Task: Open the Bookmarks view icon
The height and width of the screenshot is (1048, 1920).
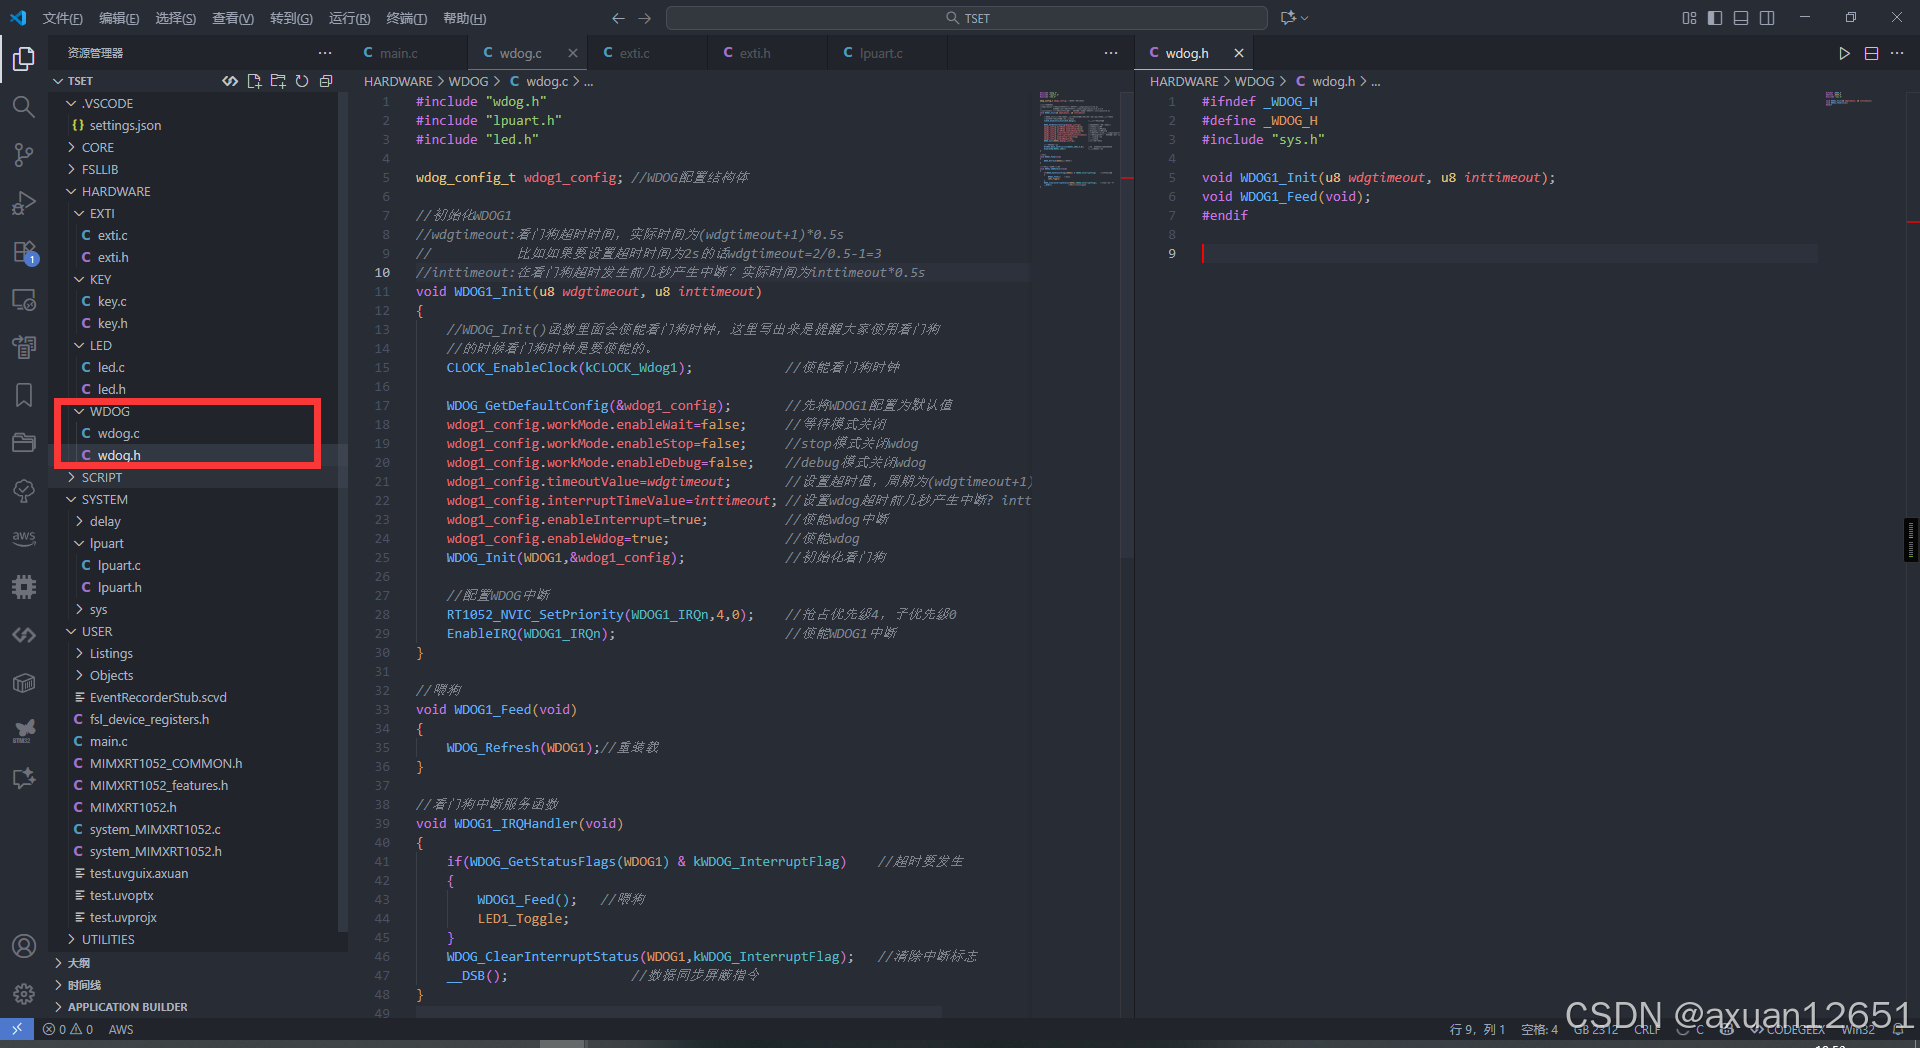Action: point(24,395)
